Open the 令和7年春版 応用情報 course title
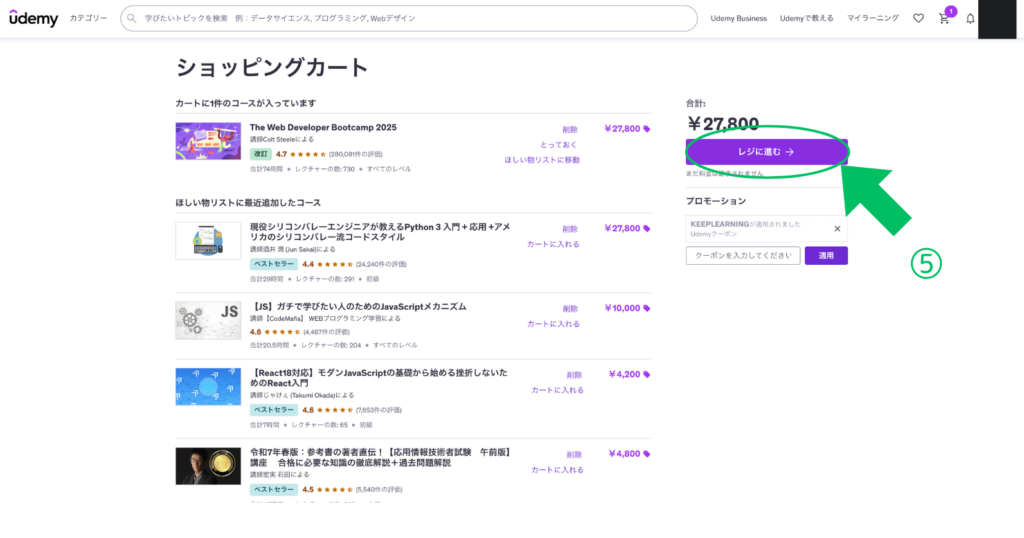Screen dimensions: 1024x538 (381, 457)
